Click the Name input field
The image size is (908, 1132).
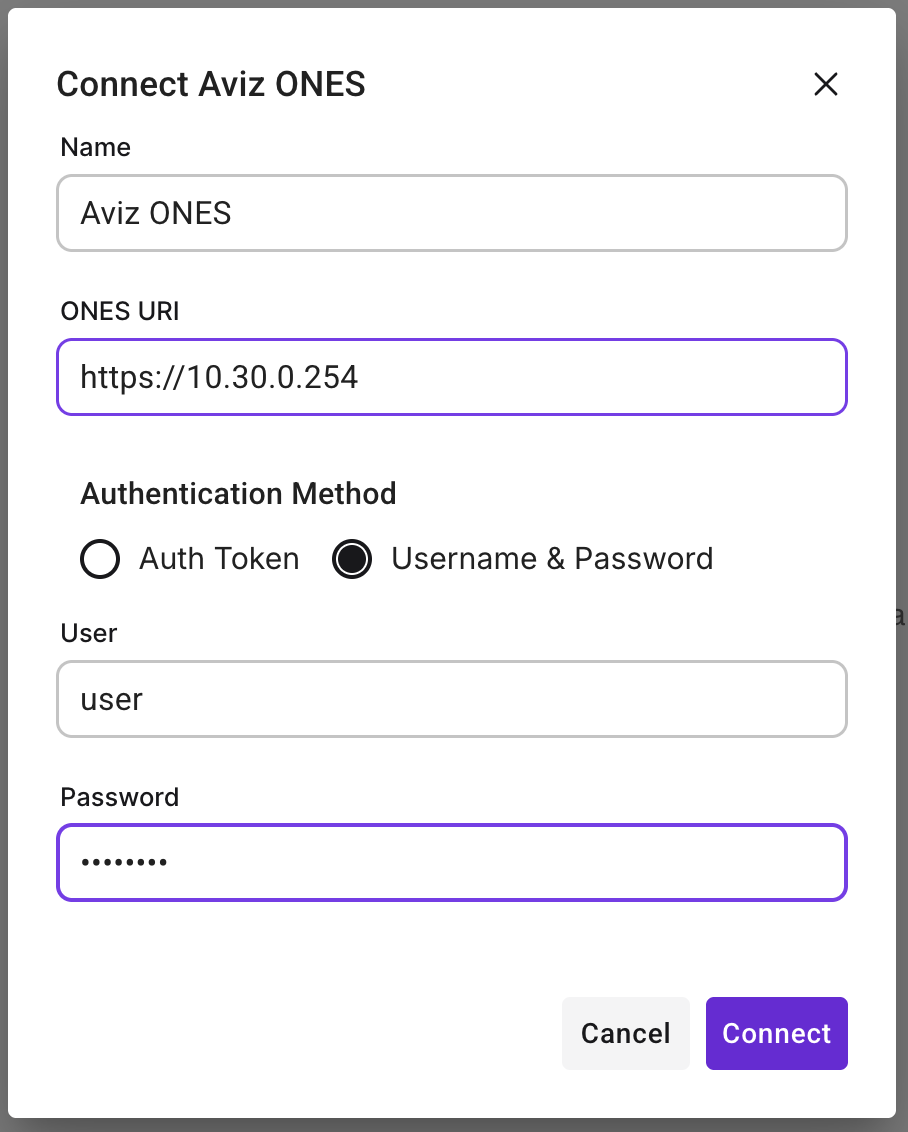pos(452,213)
